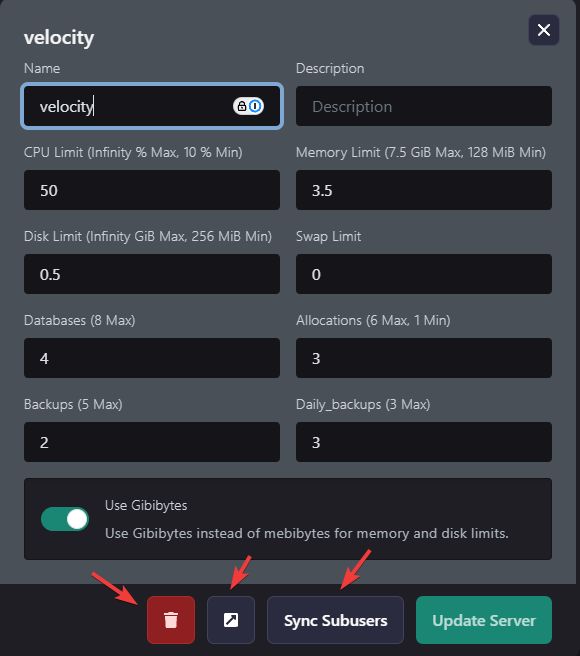Screen dimensions: 580x656
Task: Click the Disk Limit field showing 0.5
Action: tap(152, 274)
